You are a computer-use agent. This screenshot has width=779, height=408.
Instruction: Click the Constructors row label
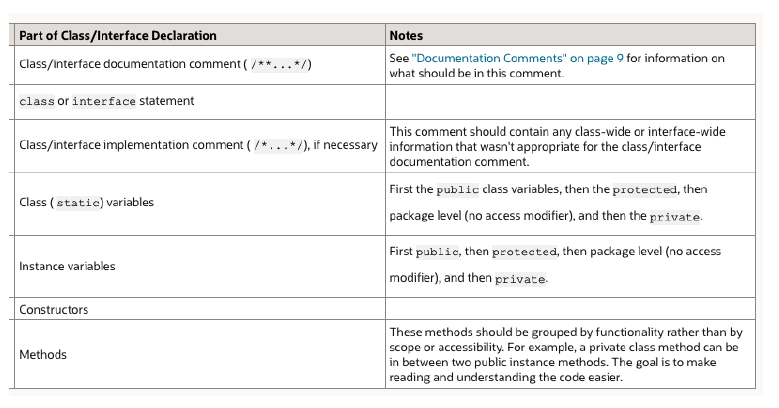click(x=54, y=310)
